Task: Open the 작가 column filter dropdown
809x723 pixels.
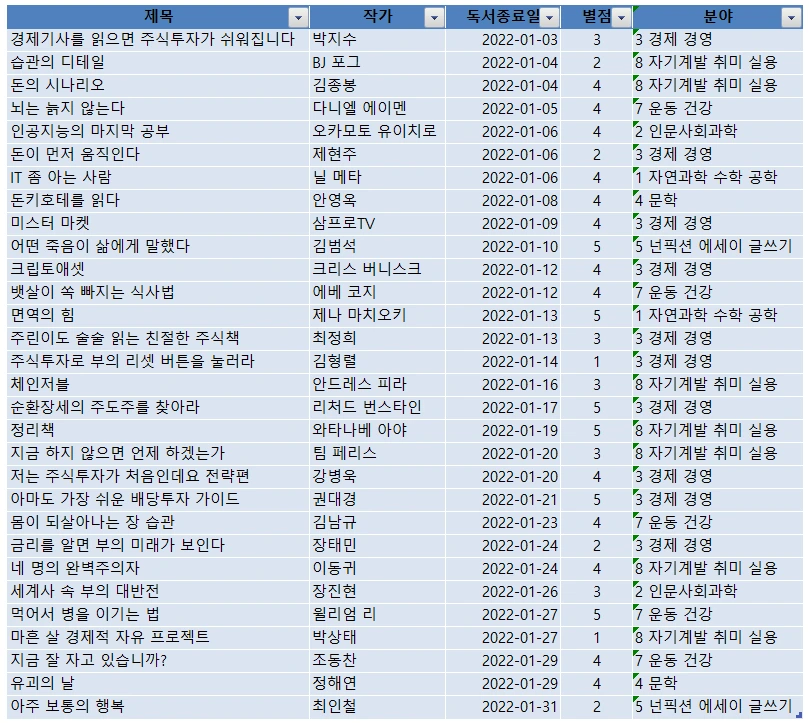Action: pos(432,14)
